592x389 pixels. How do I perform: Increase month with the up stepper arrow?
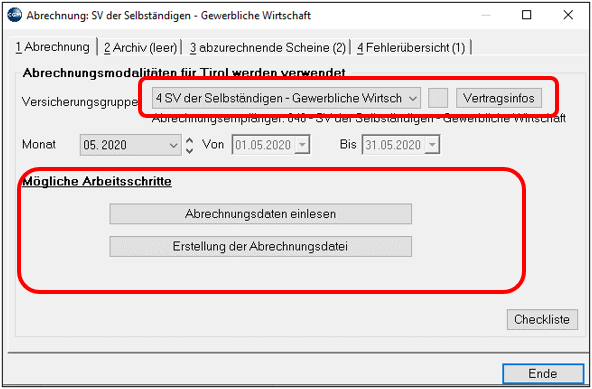pos(190,140)
